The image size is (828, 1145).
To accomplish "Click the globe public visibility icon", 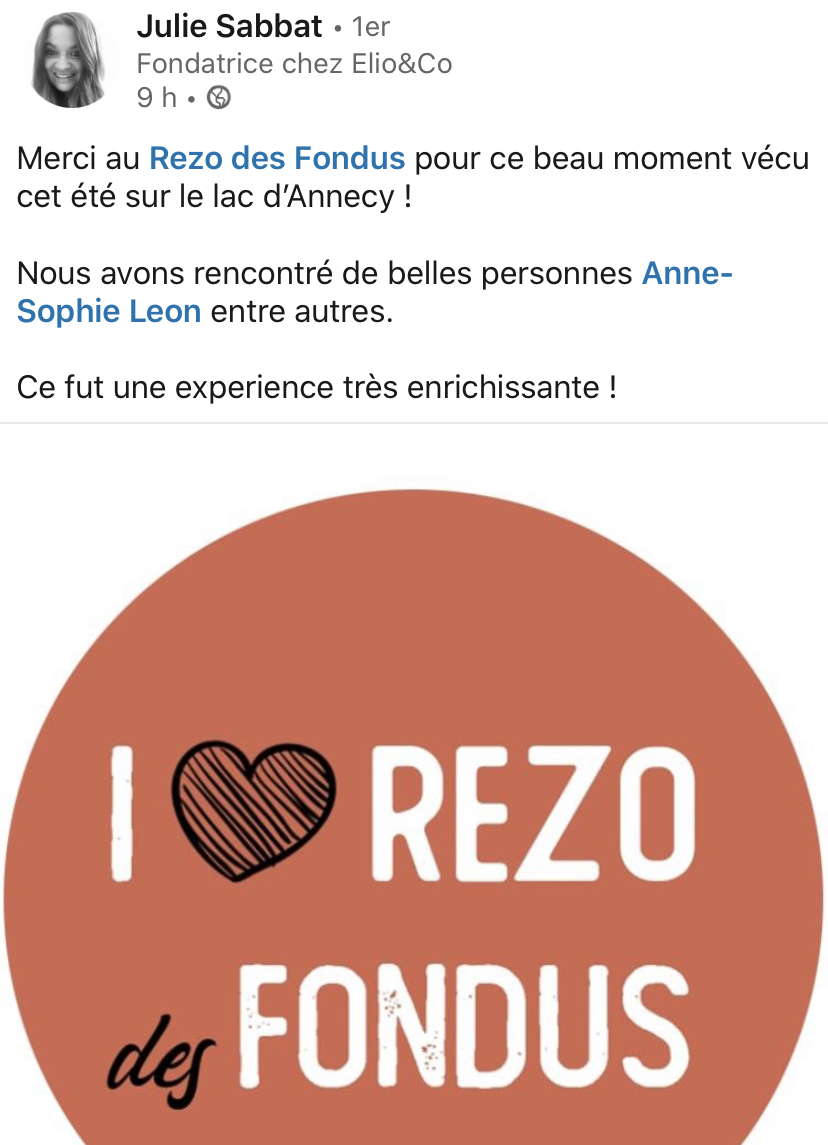I will tap(219, 97).
